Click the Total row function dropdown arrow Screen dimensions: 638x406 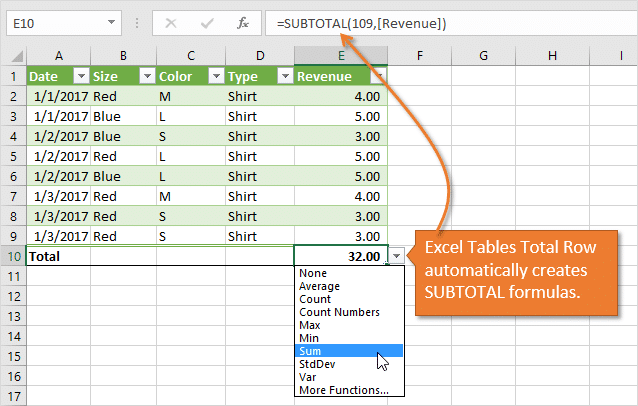tap(397, 257)
